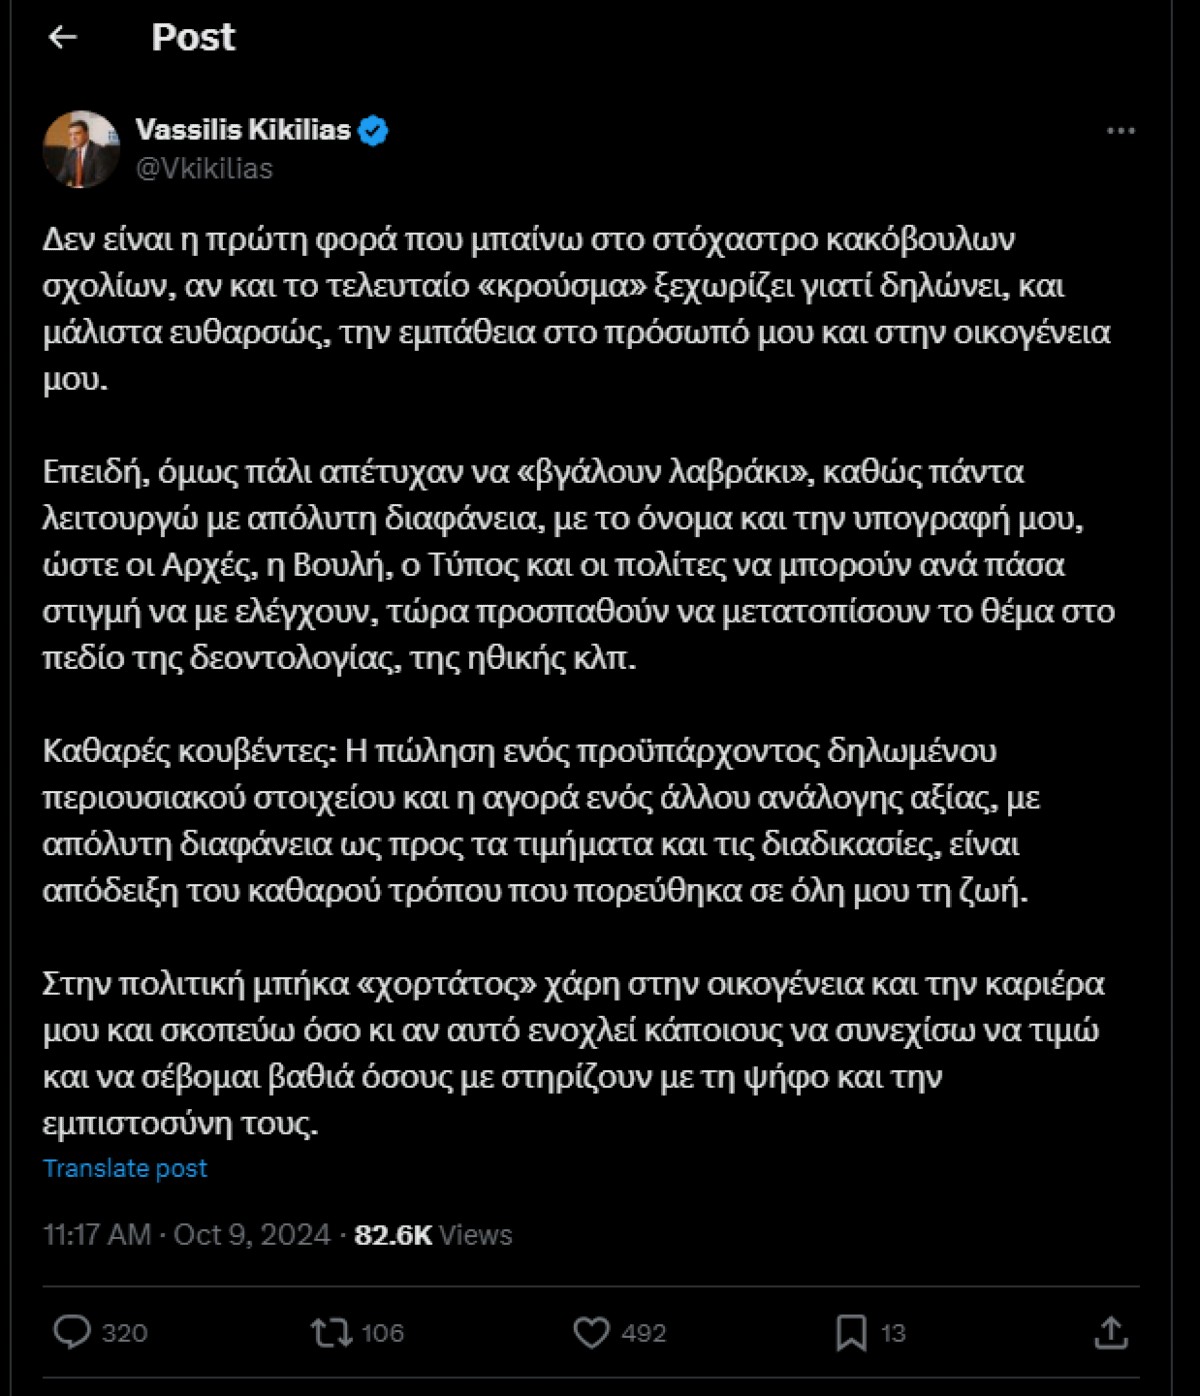Click the verified blue checkmark badge

click(374, 128)
